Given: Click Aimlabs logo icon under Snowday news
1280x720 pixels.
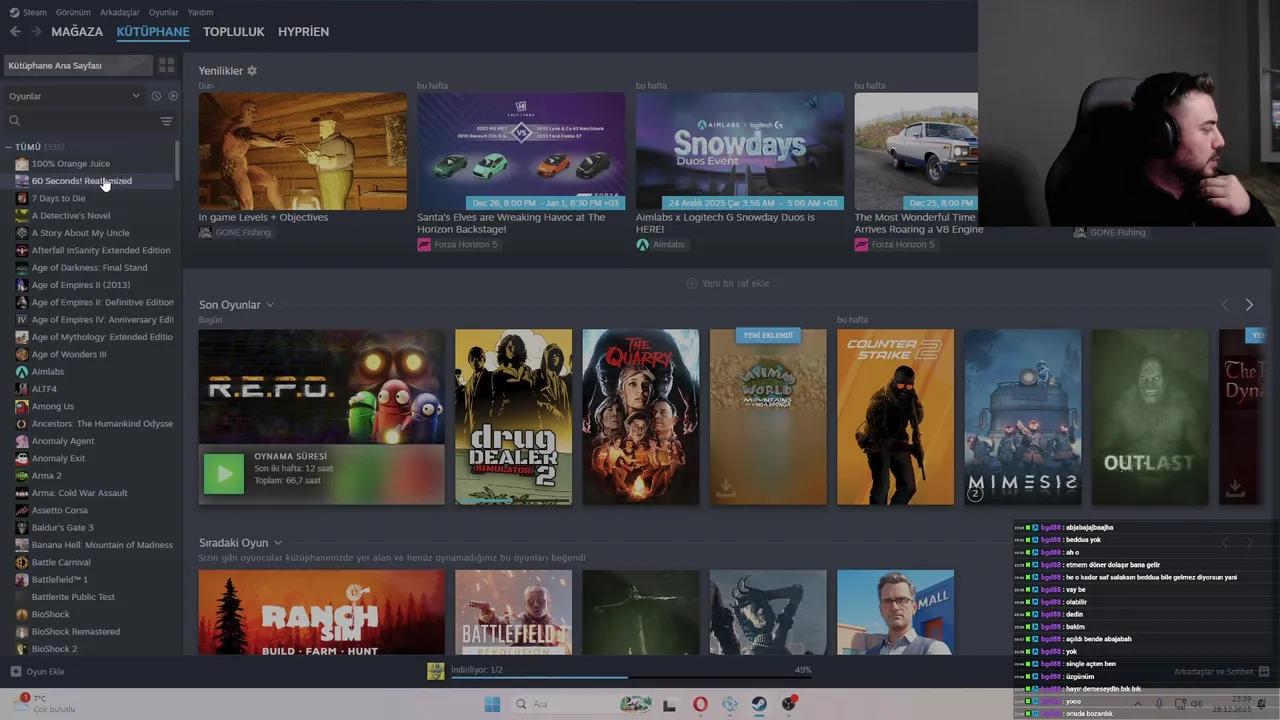Looking at the screenshot, I should (x=642, y=244).
